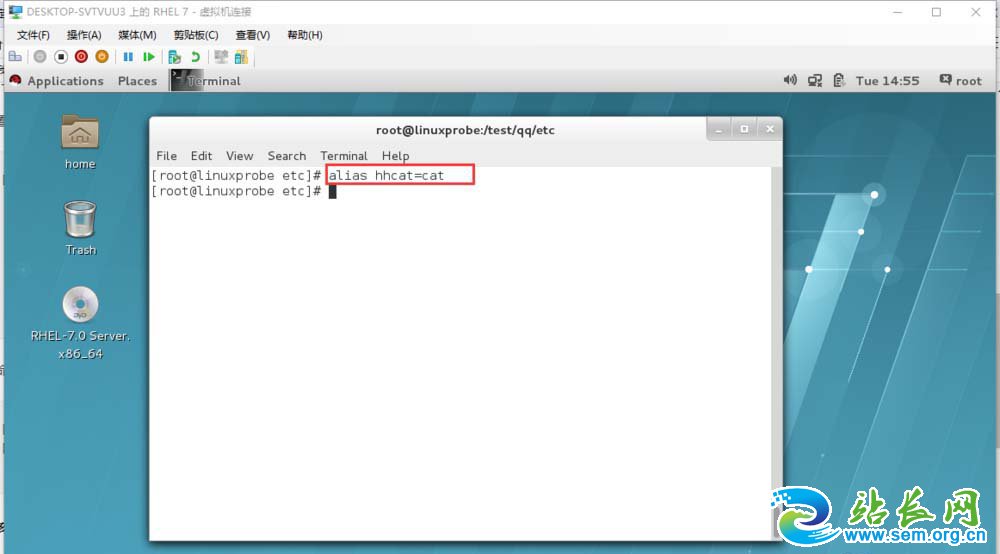Save the virtual machine state
This screenshot has height=554, width=1000.
click(101, 57)
